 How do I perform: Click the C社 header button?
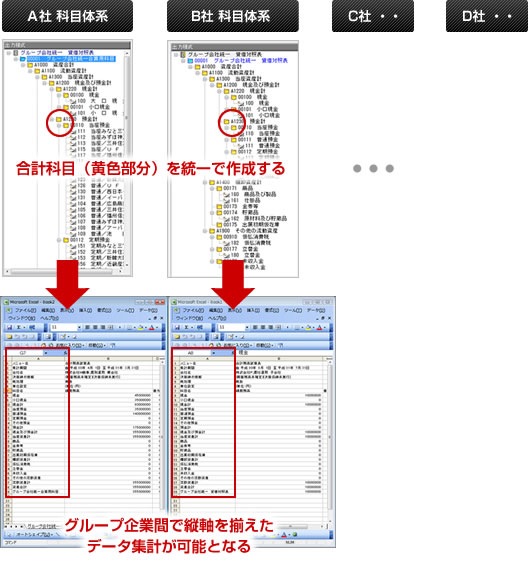point(373,16)
